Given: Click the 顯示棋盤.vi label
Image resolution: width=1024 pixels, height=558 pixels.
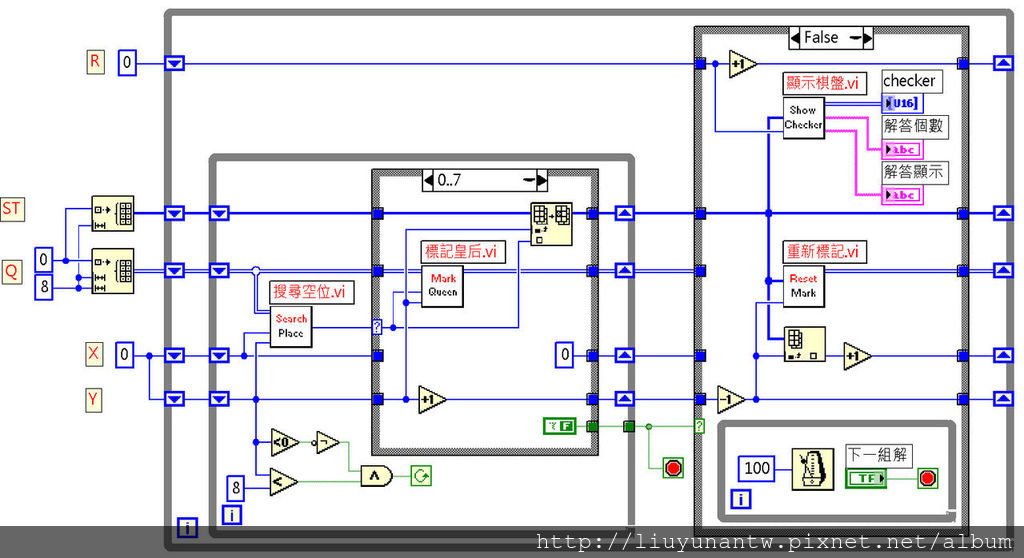Looking at the screenshot, I should pyautogui.click(x=825, y=83).
